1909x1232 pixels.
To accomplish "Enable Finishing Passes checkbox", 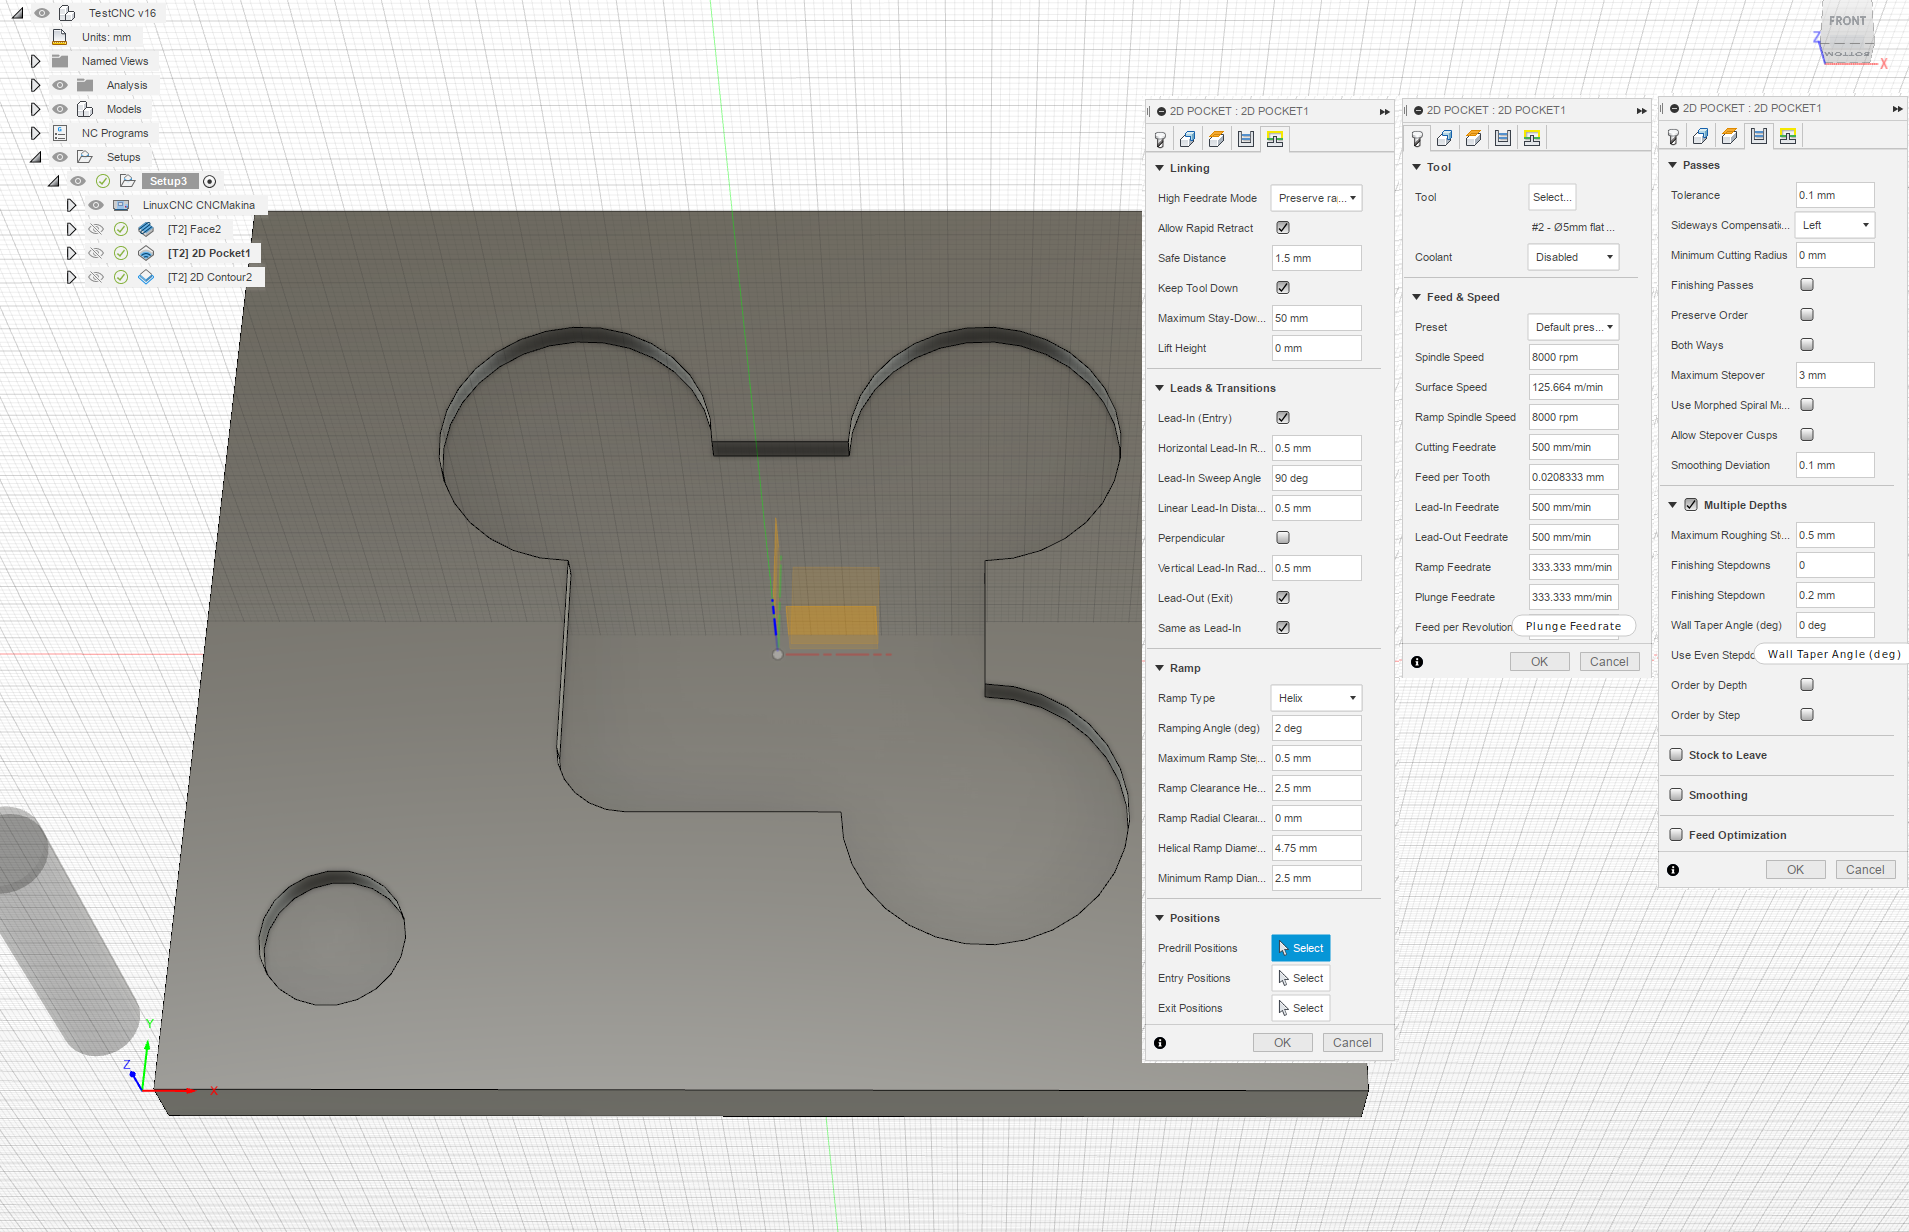I will [1807, 285].
